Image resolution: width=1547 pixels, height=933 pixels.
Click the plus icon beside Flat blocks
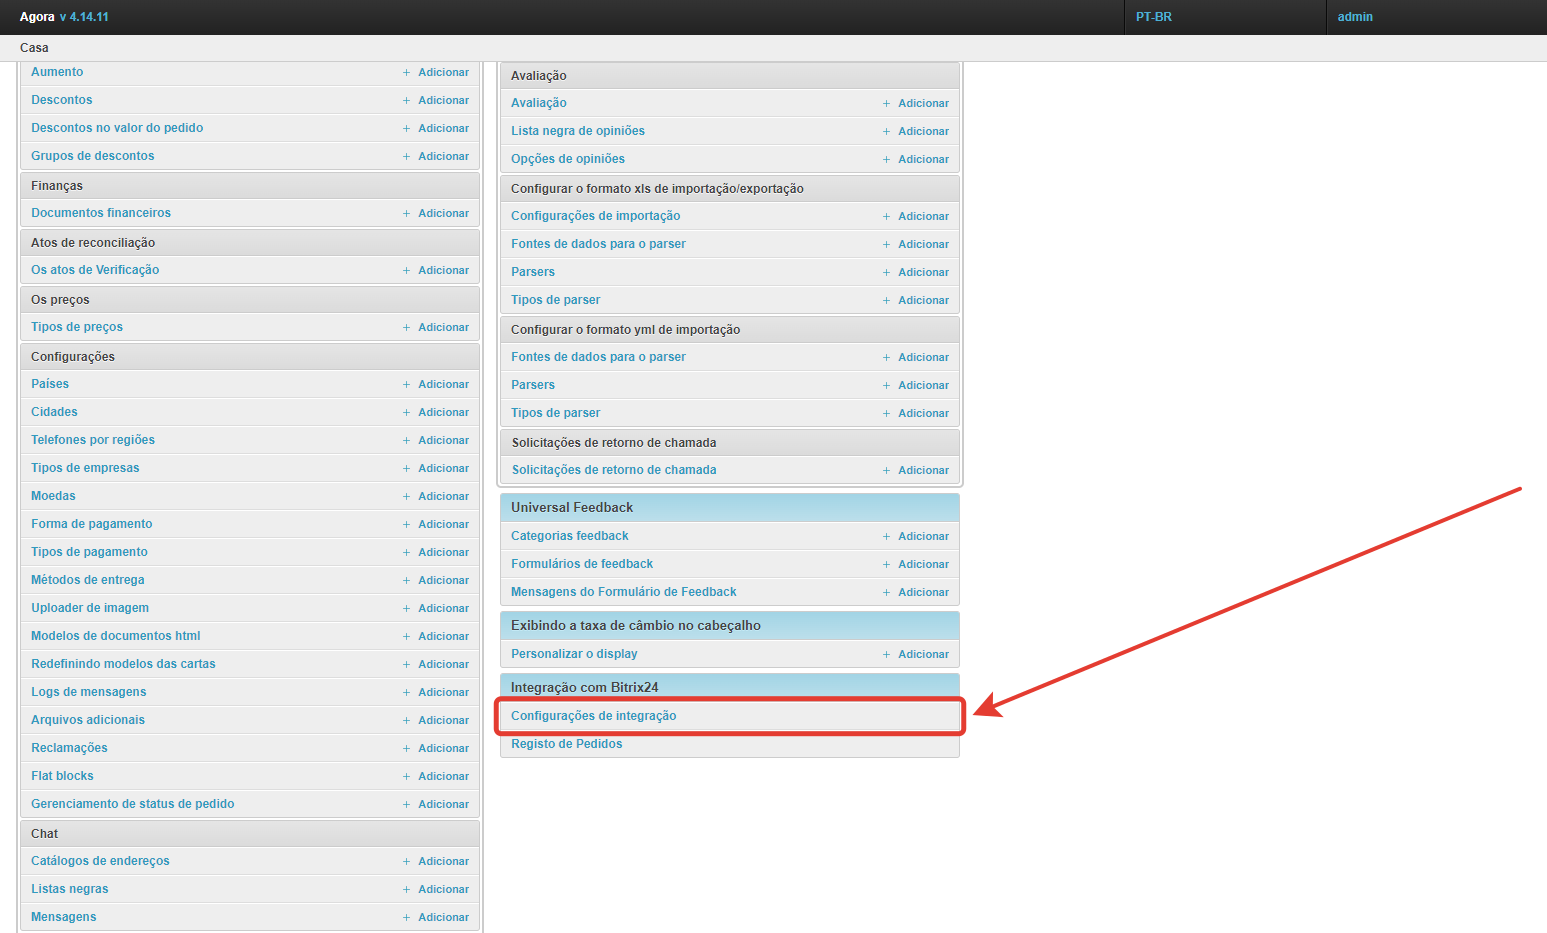(x=406, y=777)
